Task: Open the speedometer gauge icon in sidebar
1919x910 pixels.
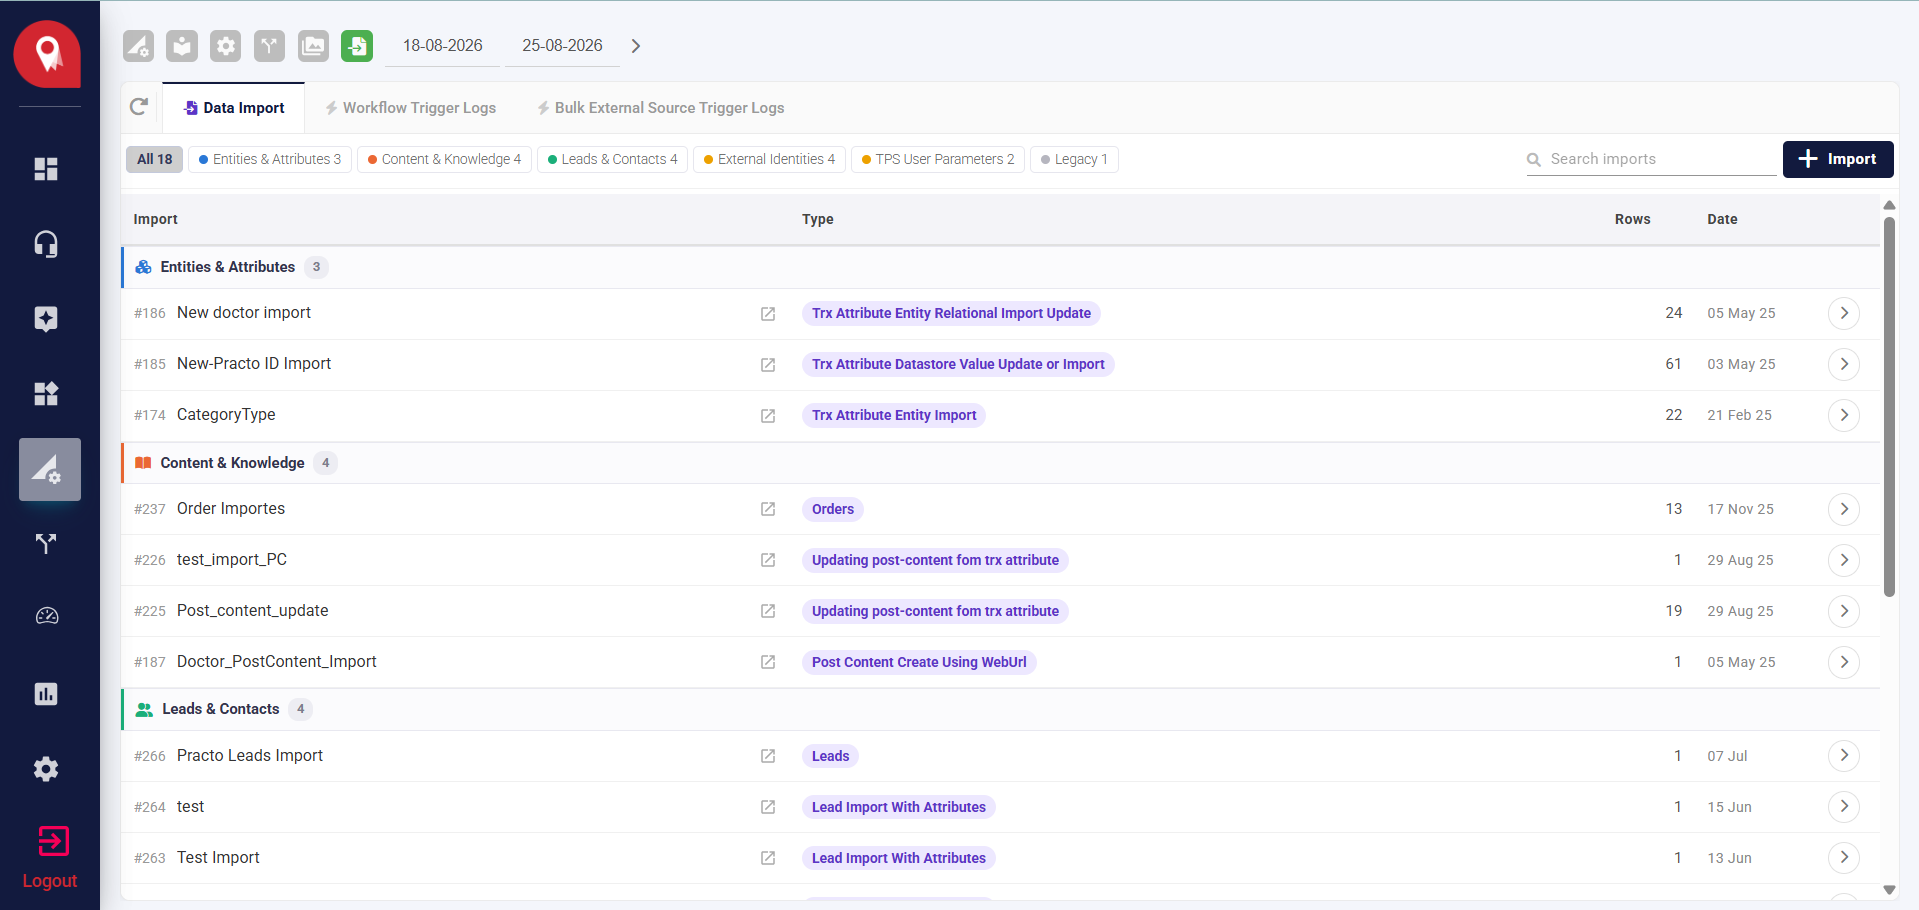Action: tap(46, 616)
